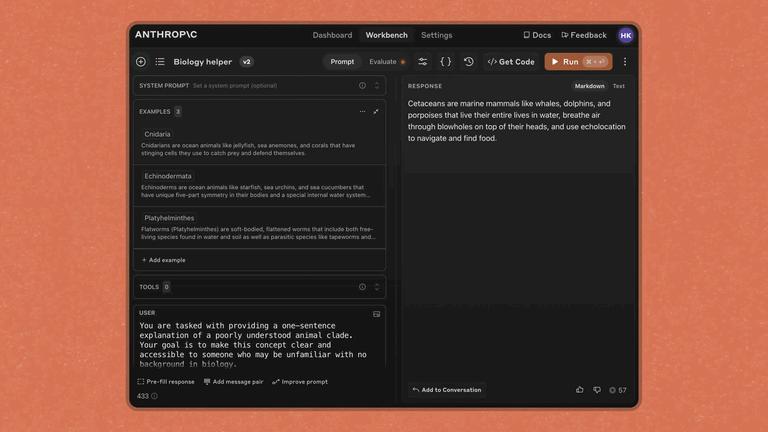Click Add example
Image resolution: width=768 pixels, height=432 pixels.
pos(164,260)
